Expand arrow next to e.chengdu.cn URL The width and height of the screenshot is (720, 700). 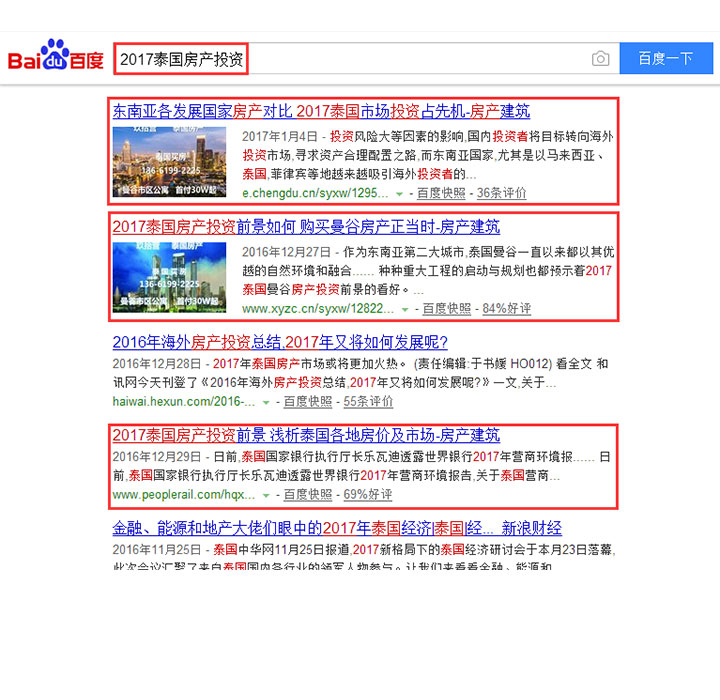(x=399, y=194)
